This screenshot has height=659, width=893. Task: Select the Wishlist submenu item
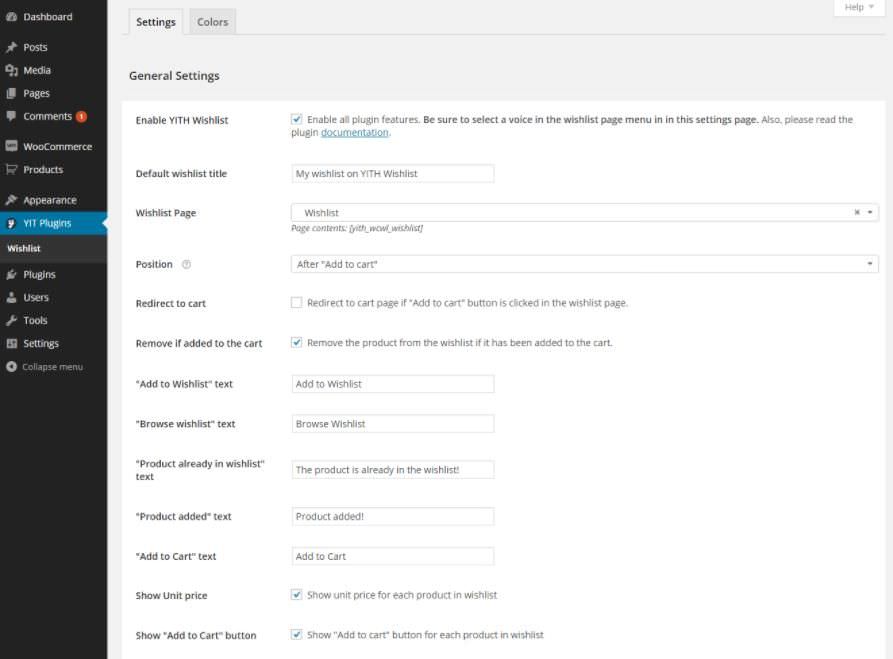[24, 248]
